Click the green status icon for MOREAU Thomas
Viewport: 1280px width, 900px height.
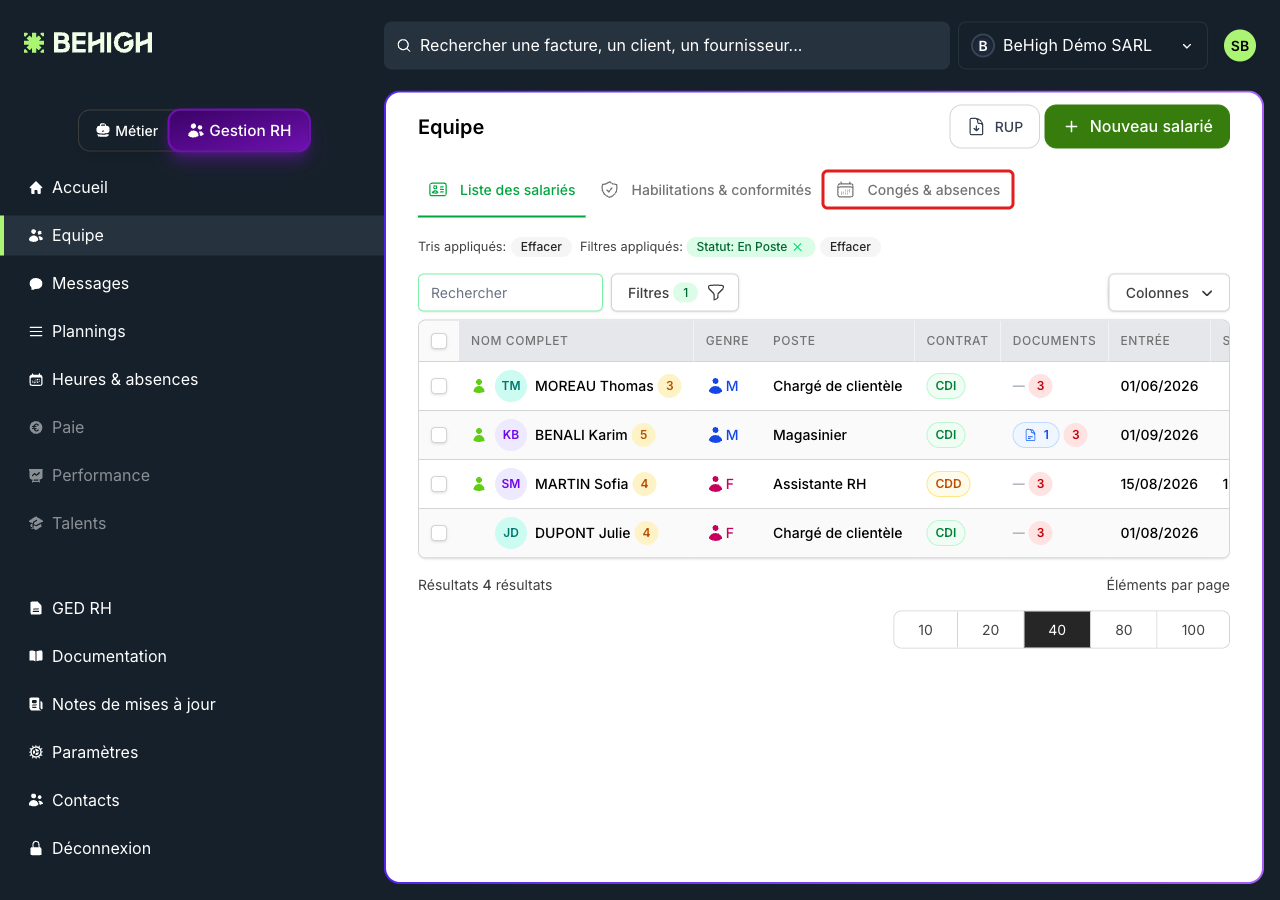[x=479, y=386]
